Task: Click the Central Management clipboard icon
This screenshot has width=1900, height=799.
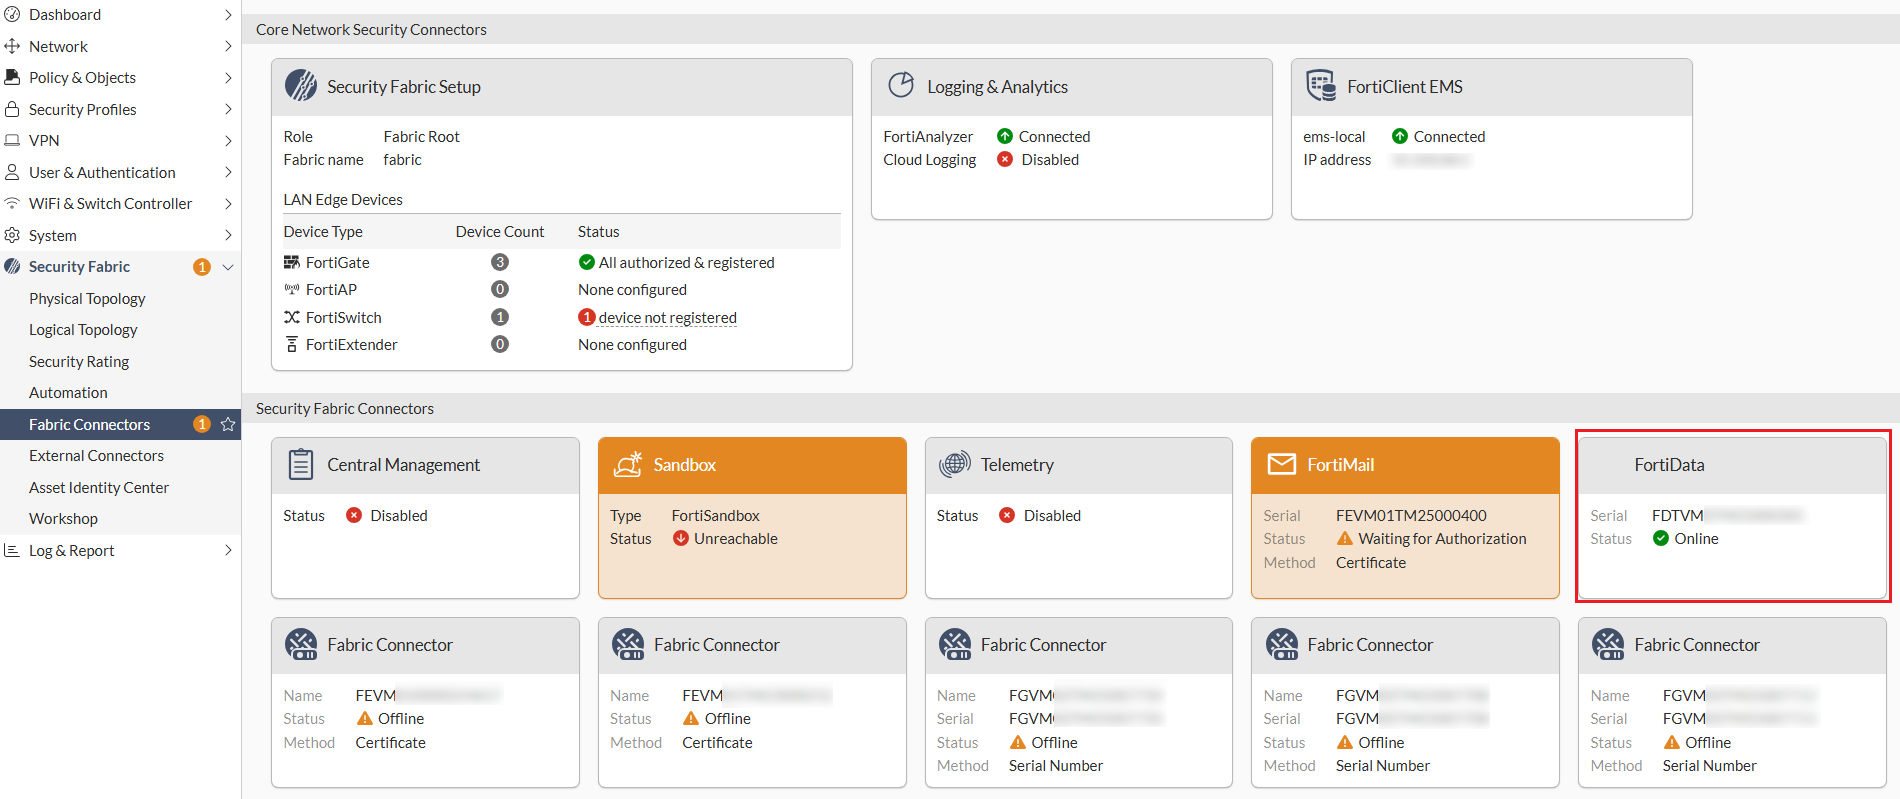Action: [x=300, y=465]
